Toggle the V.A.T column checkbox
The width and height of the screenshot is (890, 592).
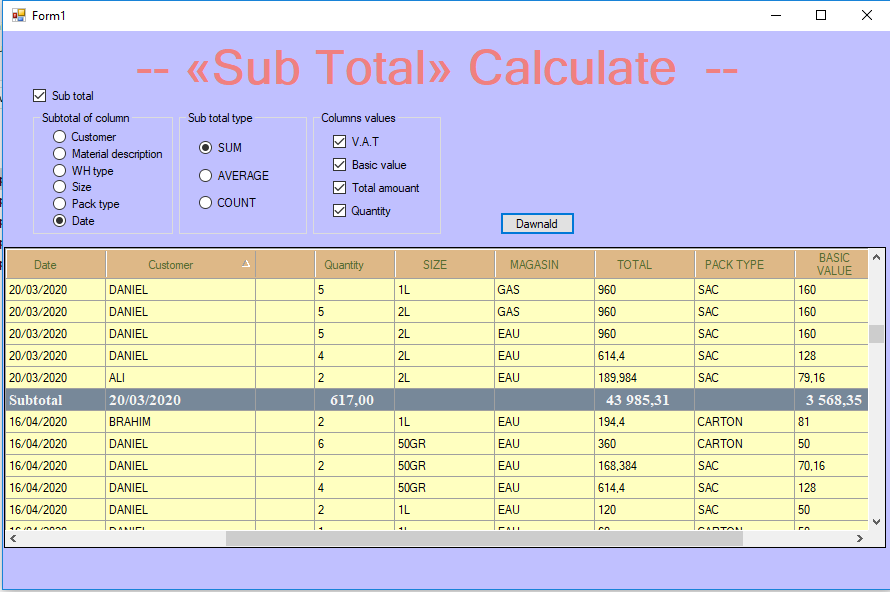point(339,141)
